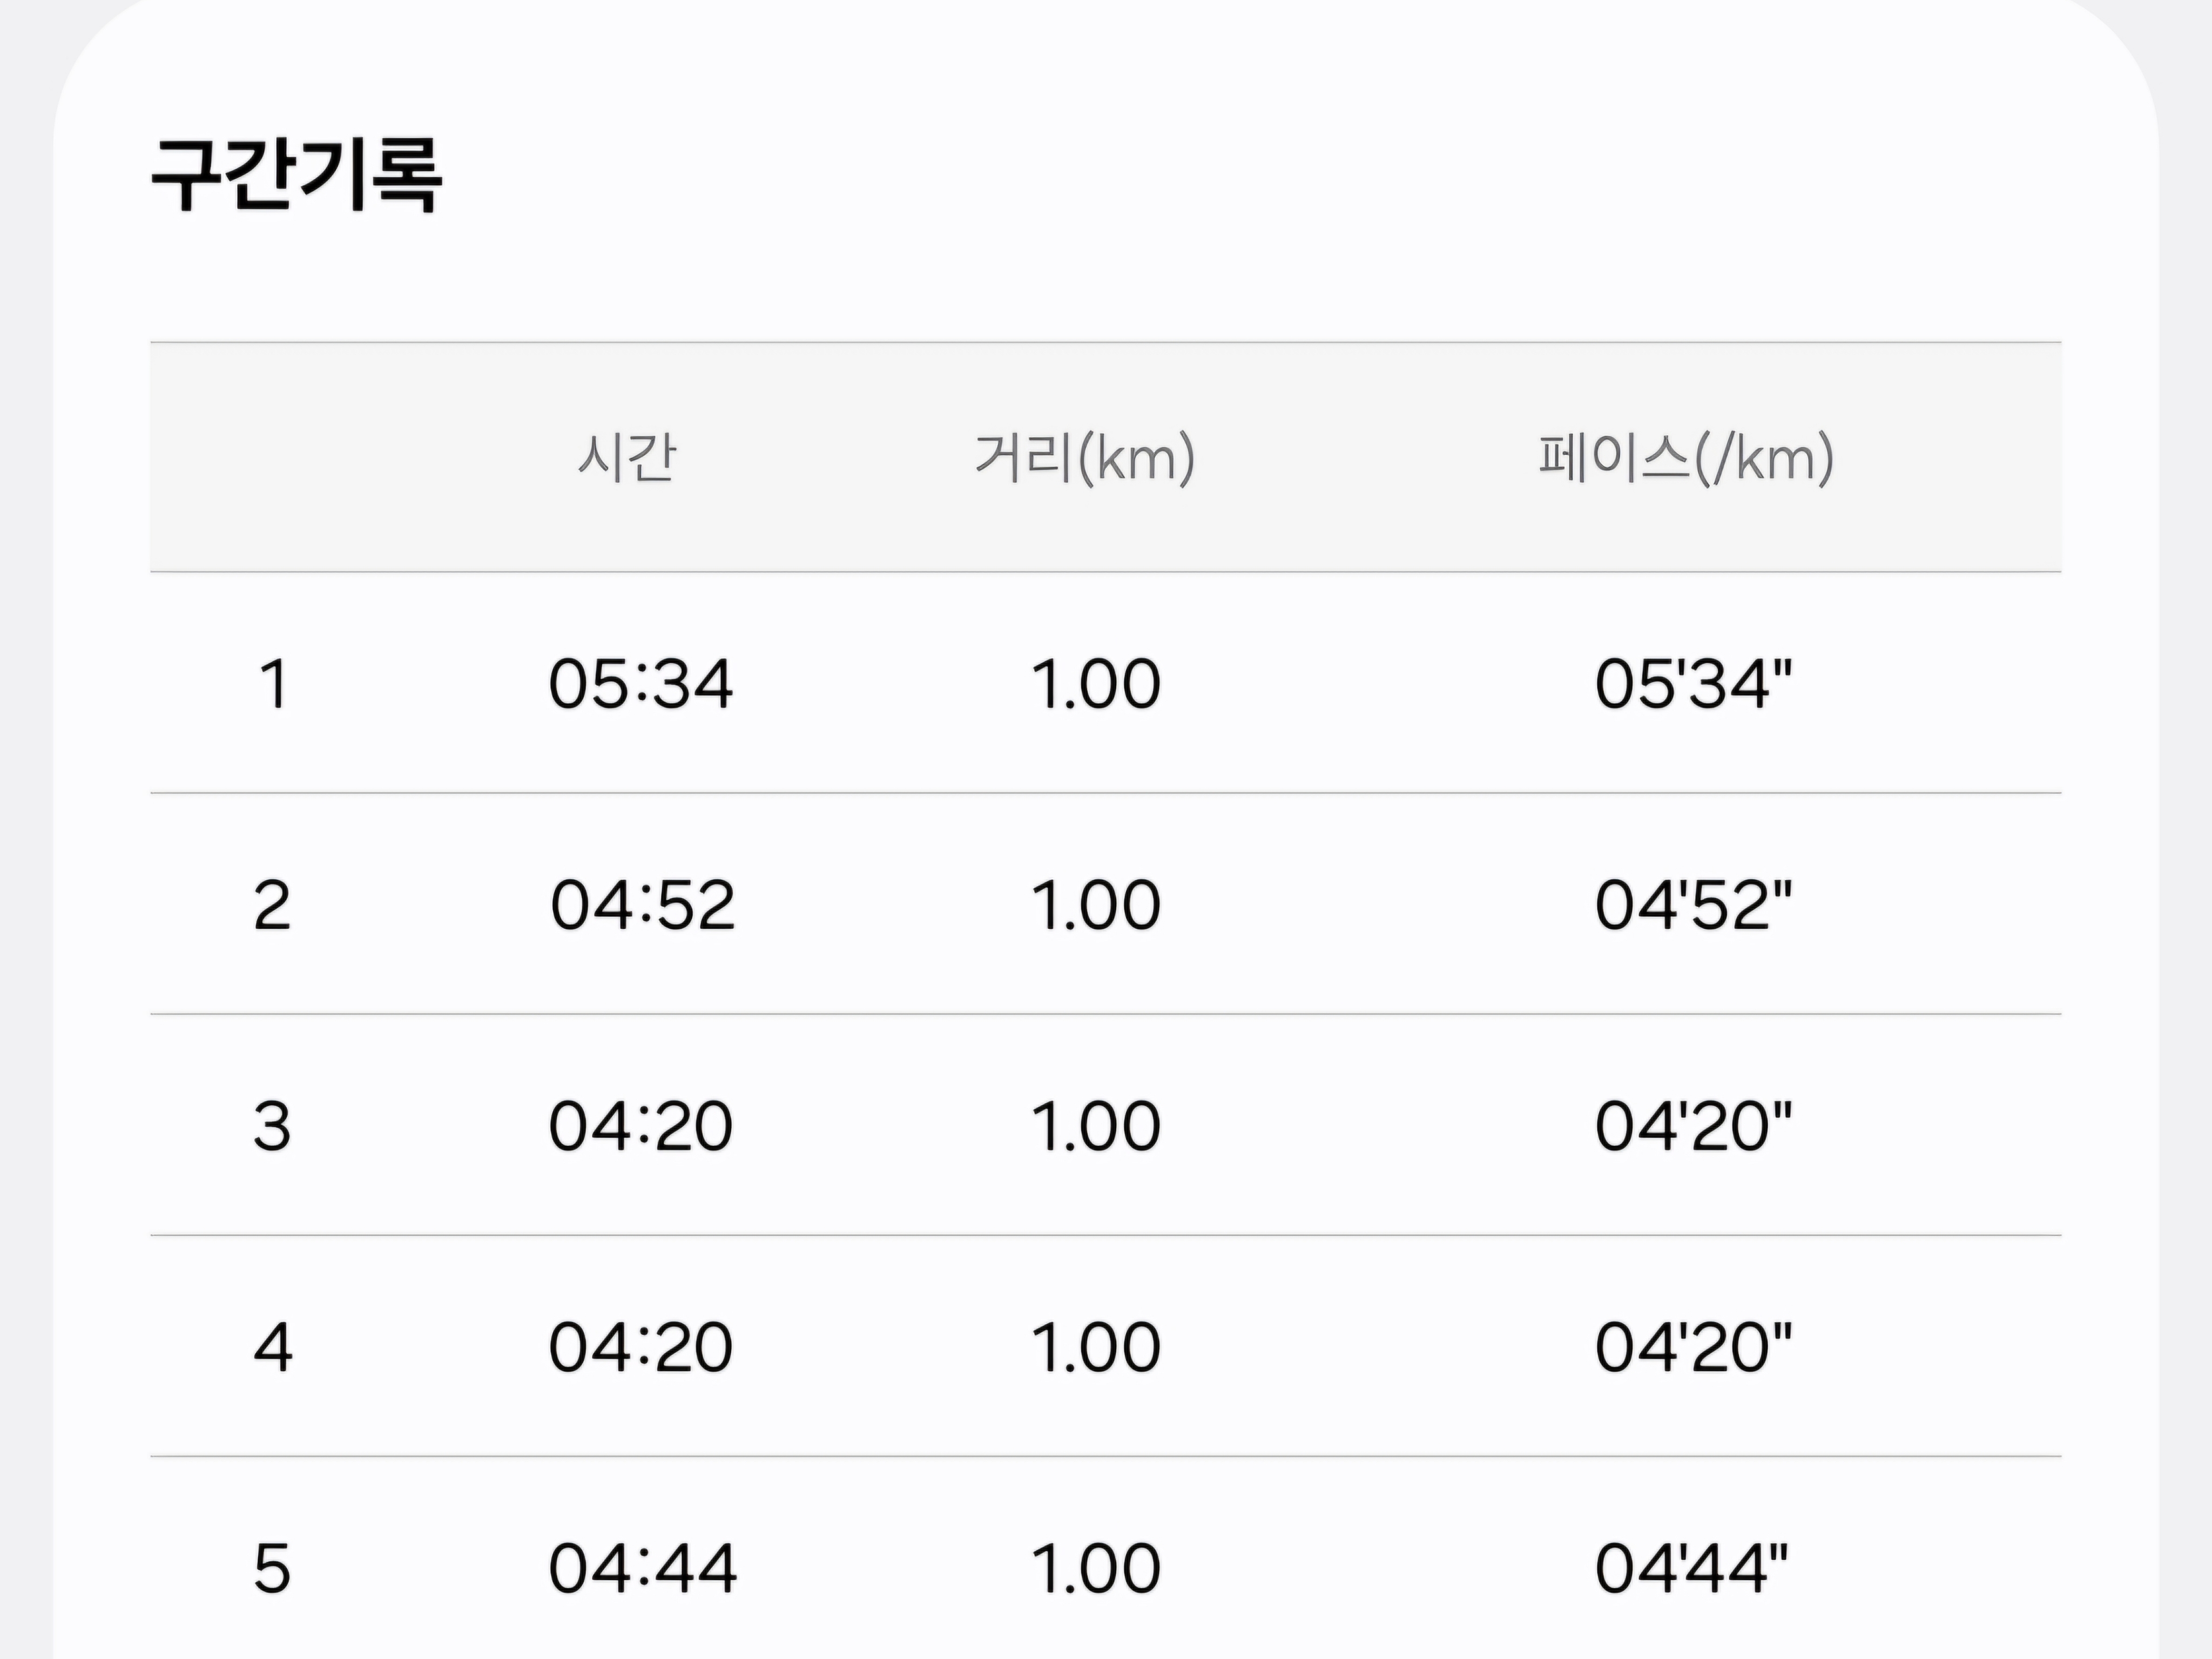
Task: Click lap 1 distance 1.00
Action: pyautogui.click(x=1096, y=684)
